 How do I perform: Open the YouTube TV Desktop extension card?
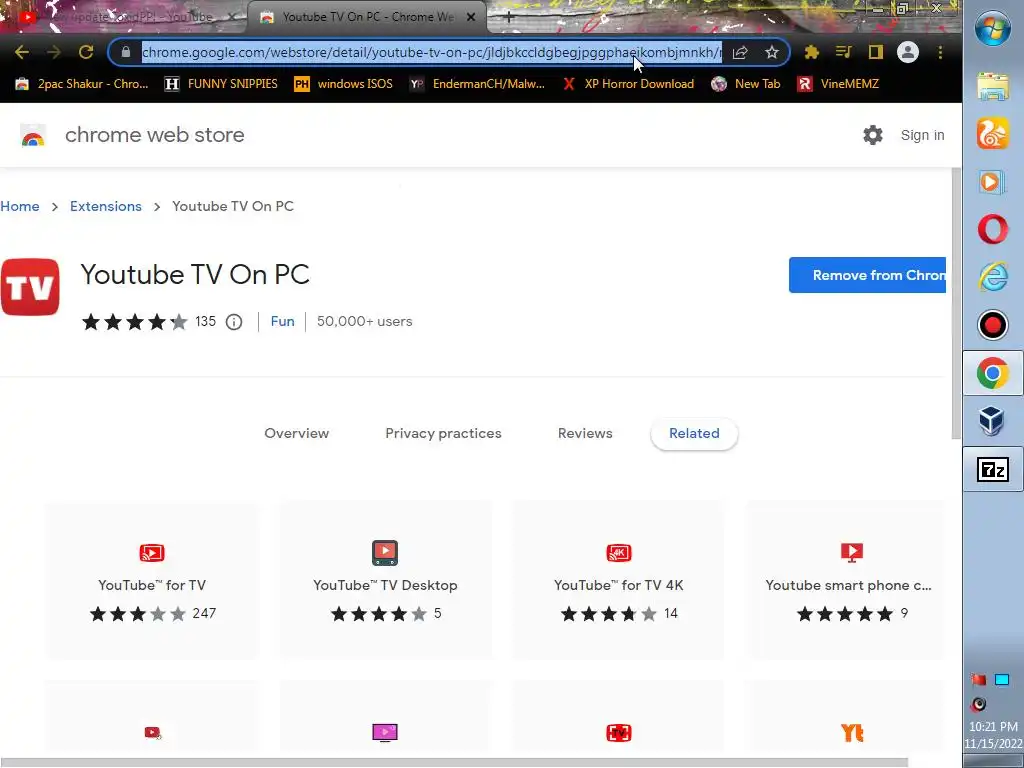tap(385, 580)
